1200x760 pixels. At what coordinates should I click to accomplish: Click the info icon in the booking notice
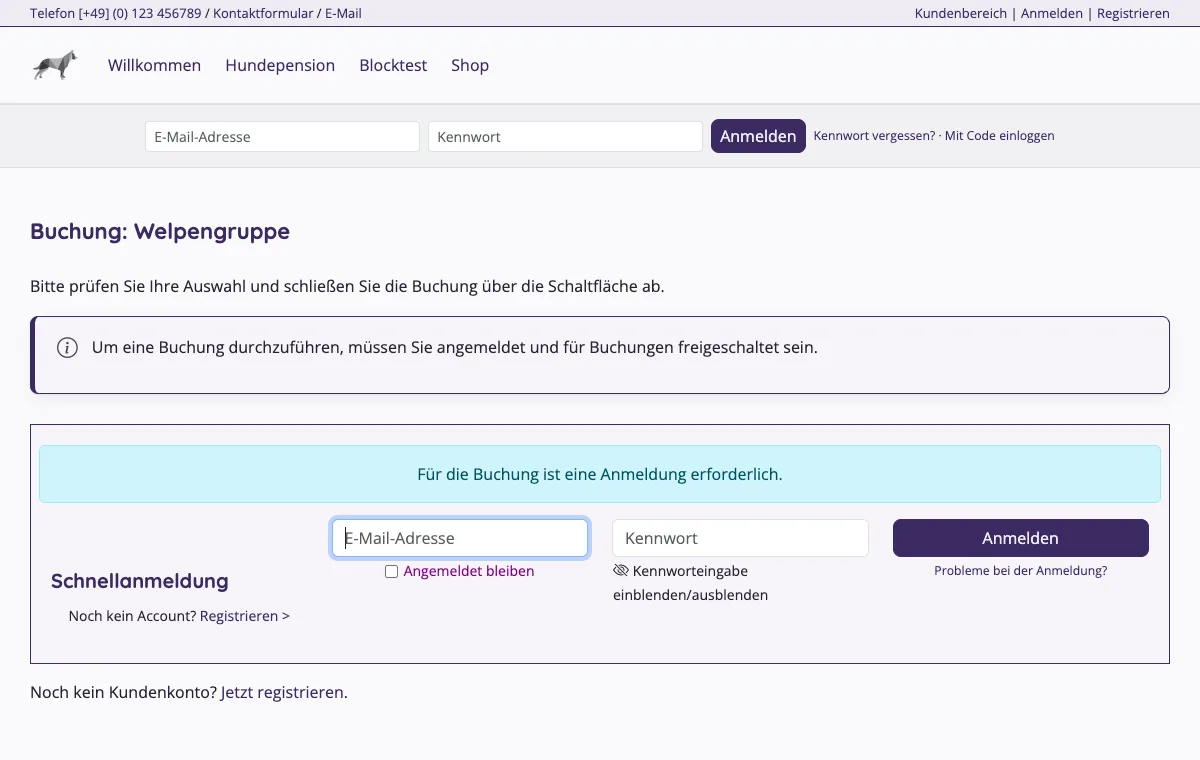tap(67, 348)
